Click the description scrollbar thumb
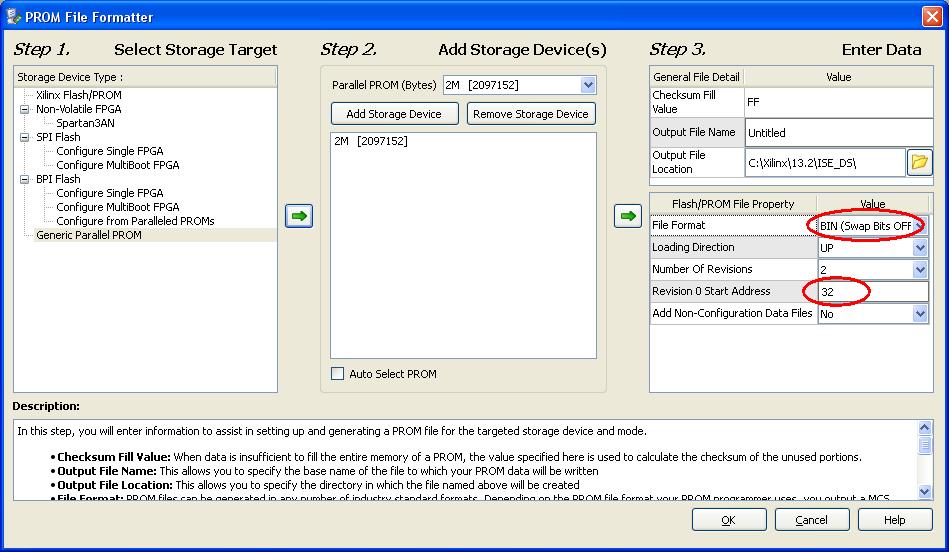This screenshot has height=552, width=949. 924,445
